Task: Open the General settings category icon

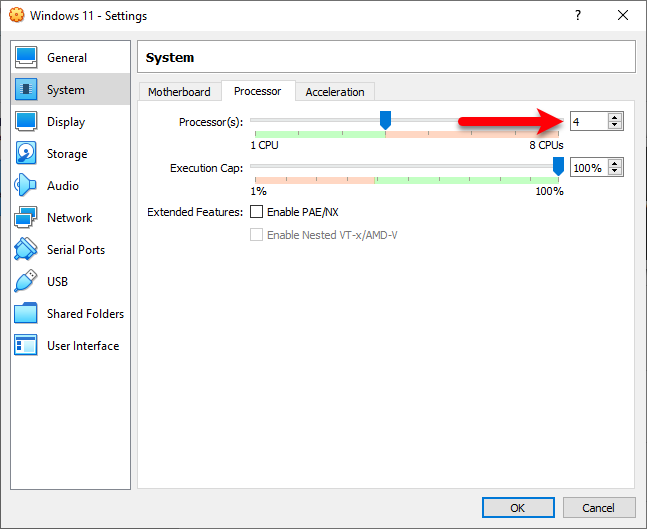Action: pyautogui.click(x=26, y=57)
